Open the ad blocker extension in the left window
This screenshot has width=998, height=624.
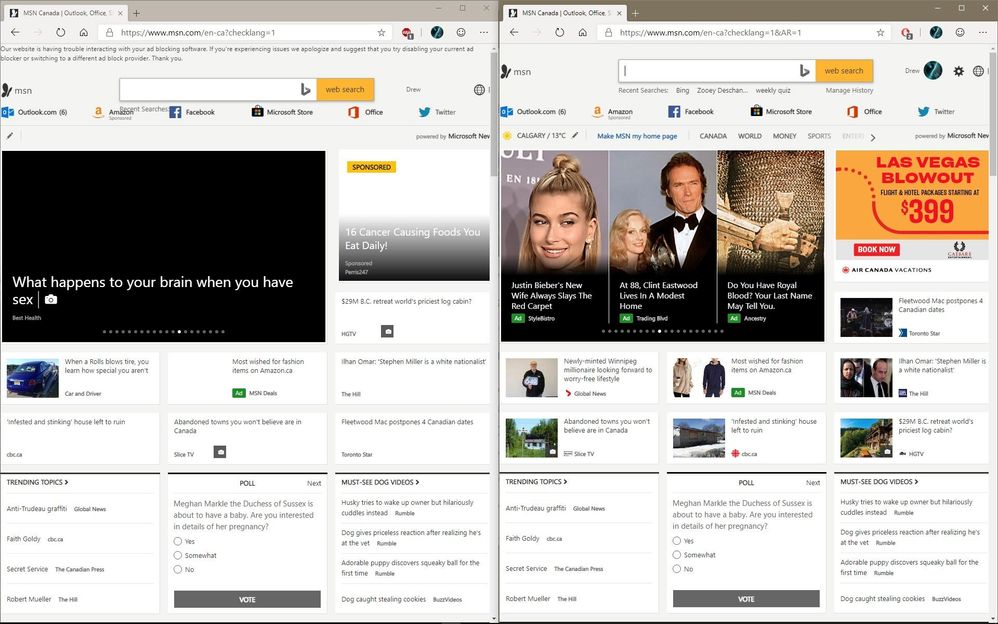(x=408, y=33)
